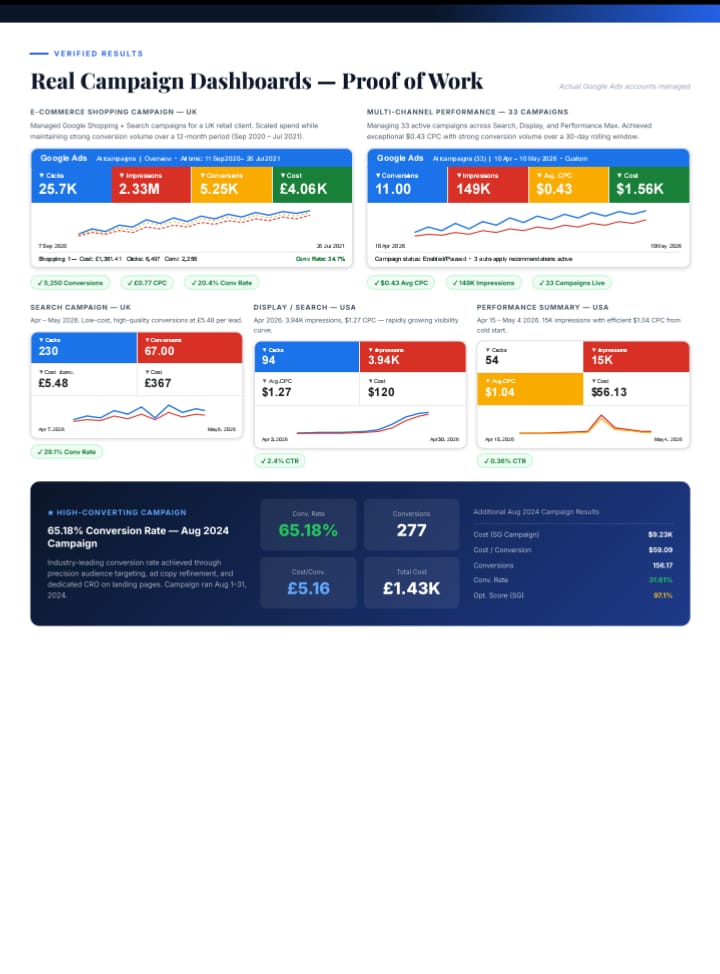720x974 pixels.
Task: Click the Performance Summary — USA title
Action: click(x=542, y=307)
